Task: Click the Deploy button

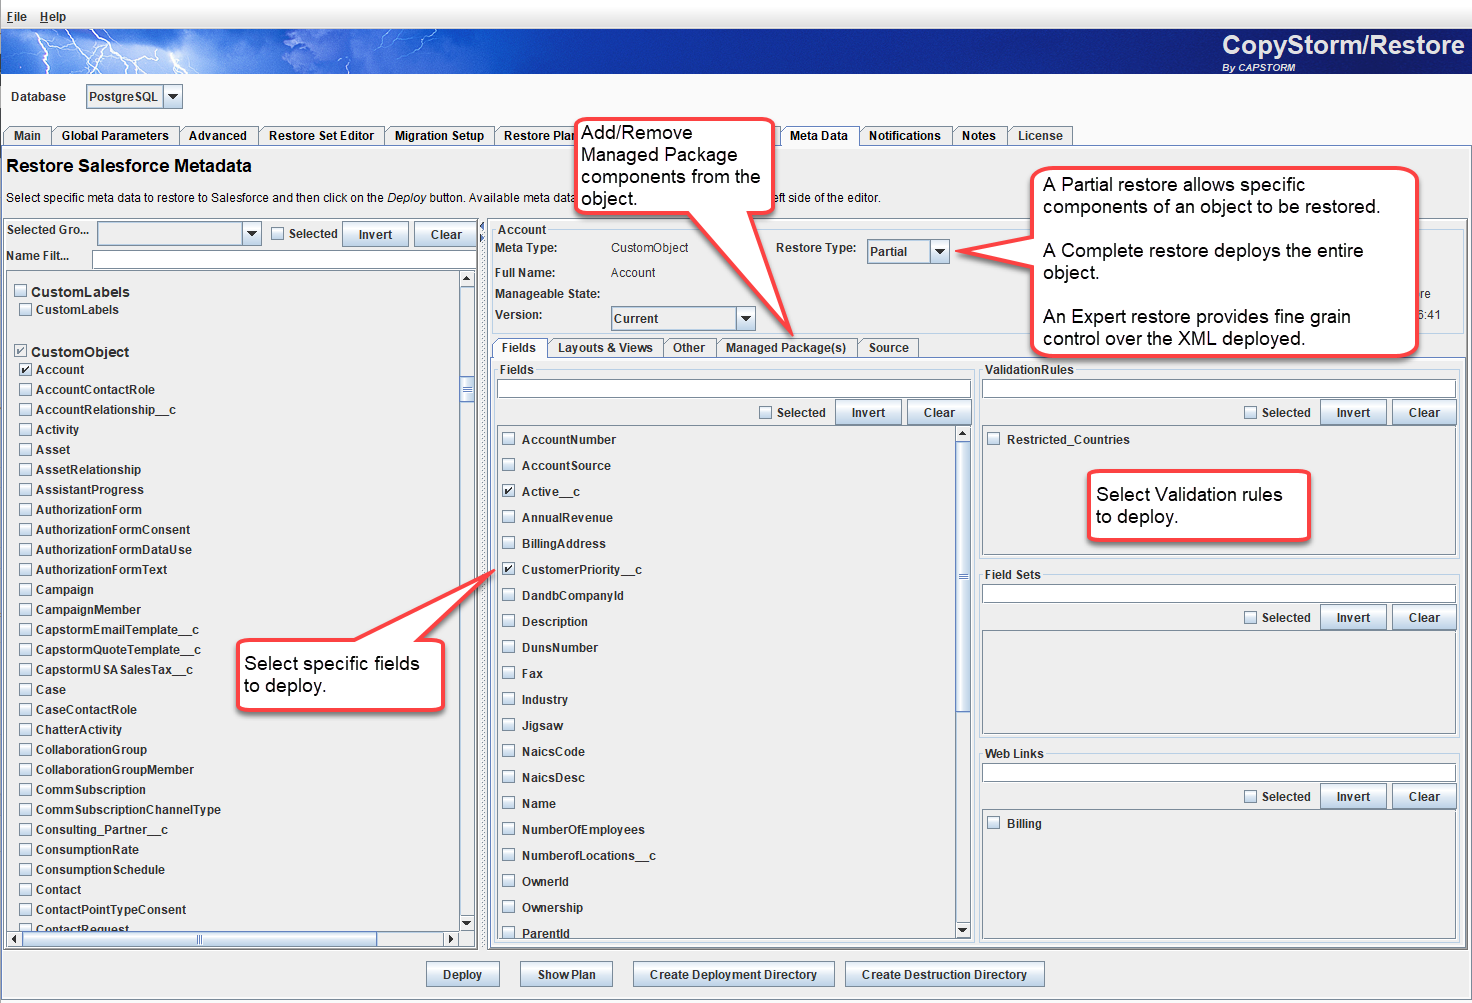Action: coord(462,974)
